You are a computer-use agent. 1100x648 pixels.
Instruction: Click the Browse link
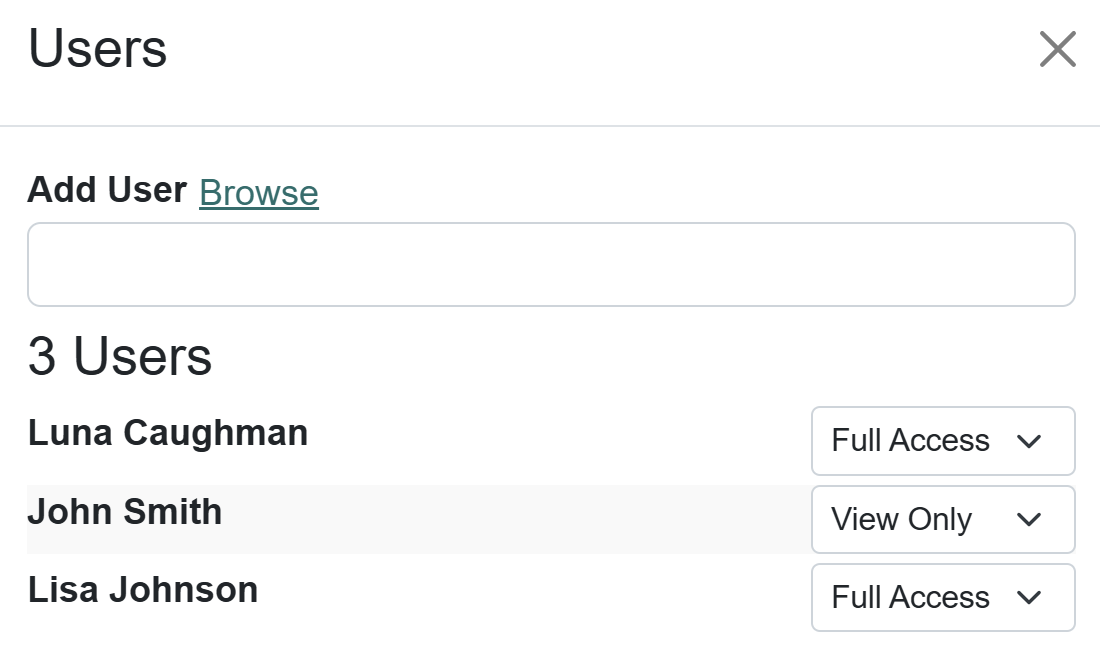click(259, 192)
